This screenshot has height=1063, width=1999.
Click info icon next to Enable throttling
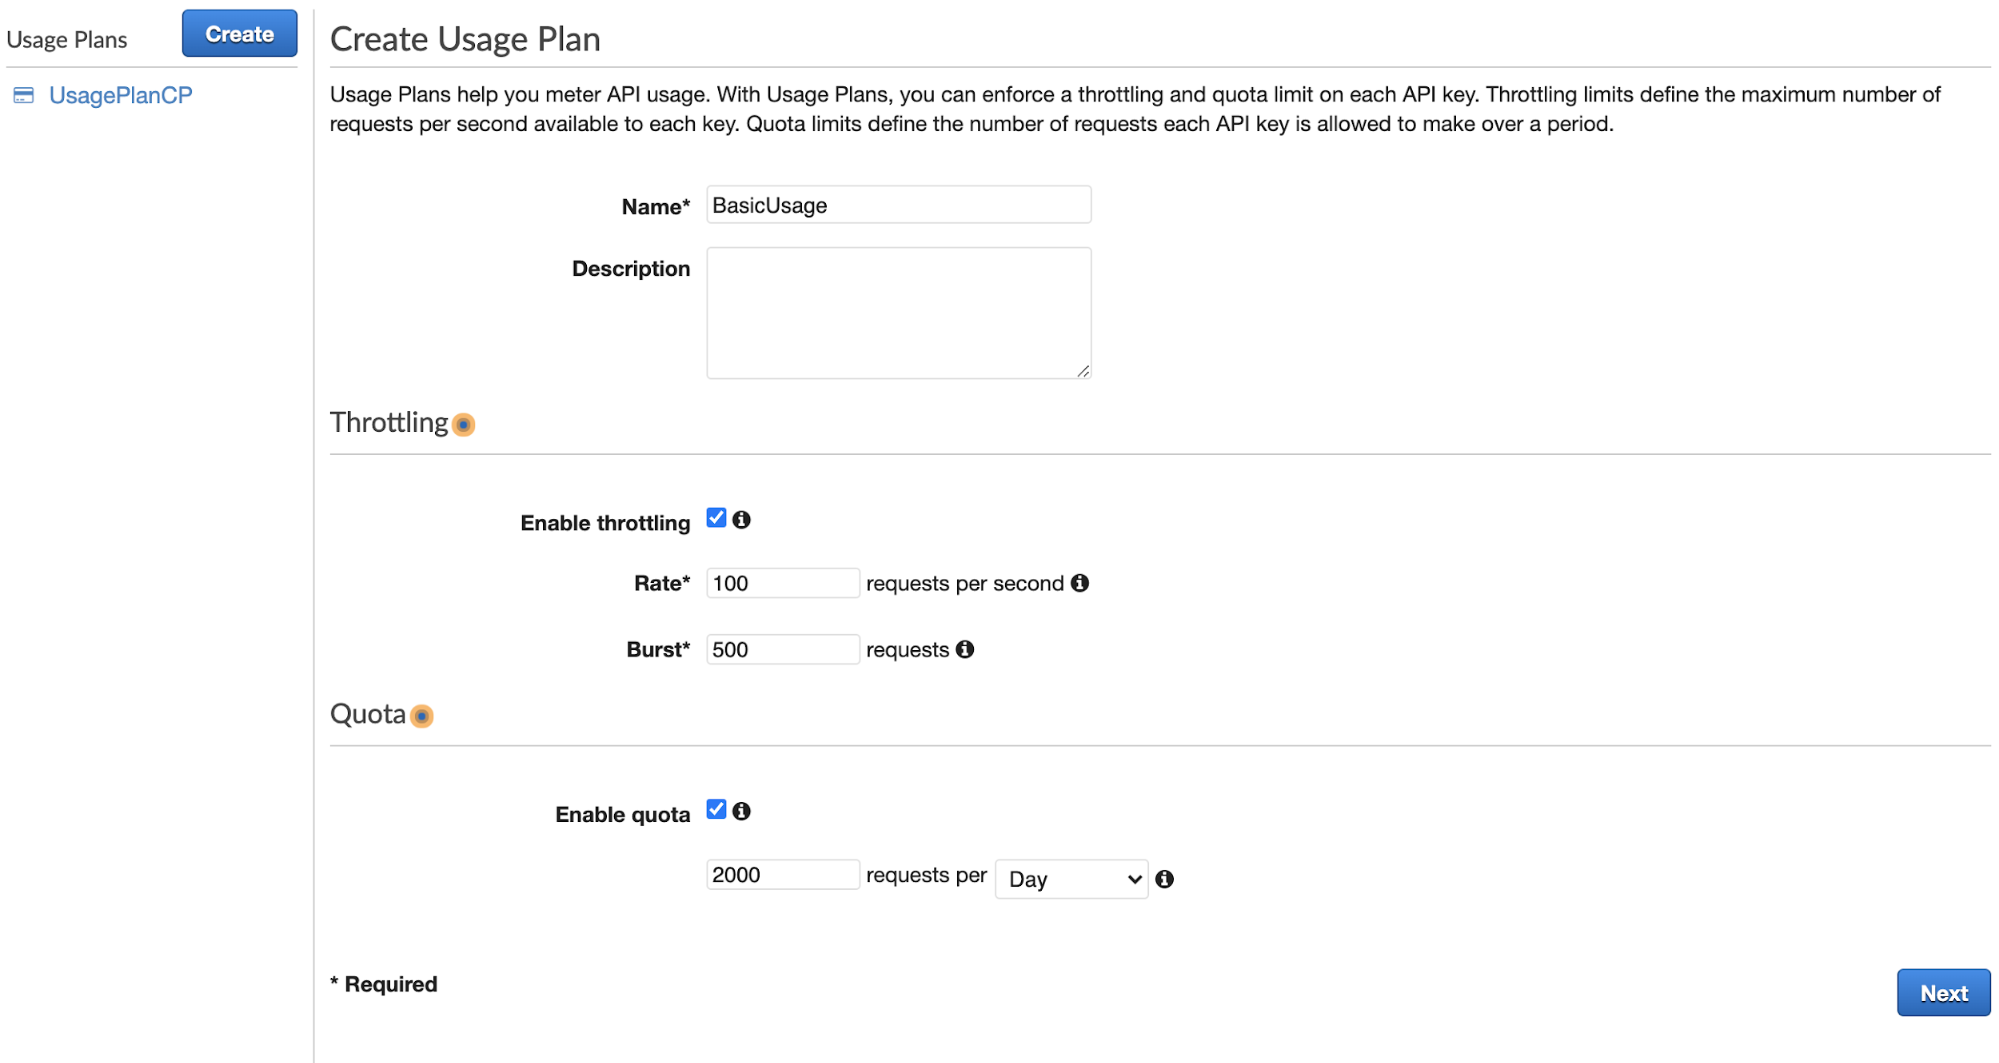click(x=741, y=520)
